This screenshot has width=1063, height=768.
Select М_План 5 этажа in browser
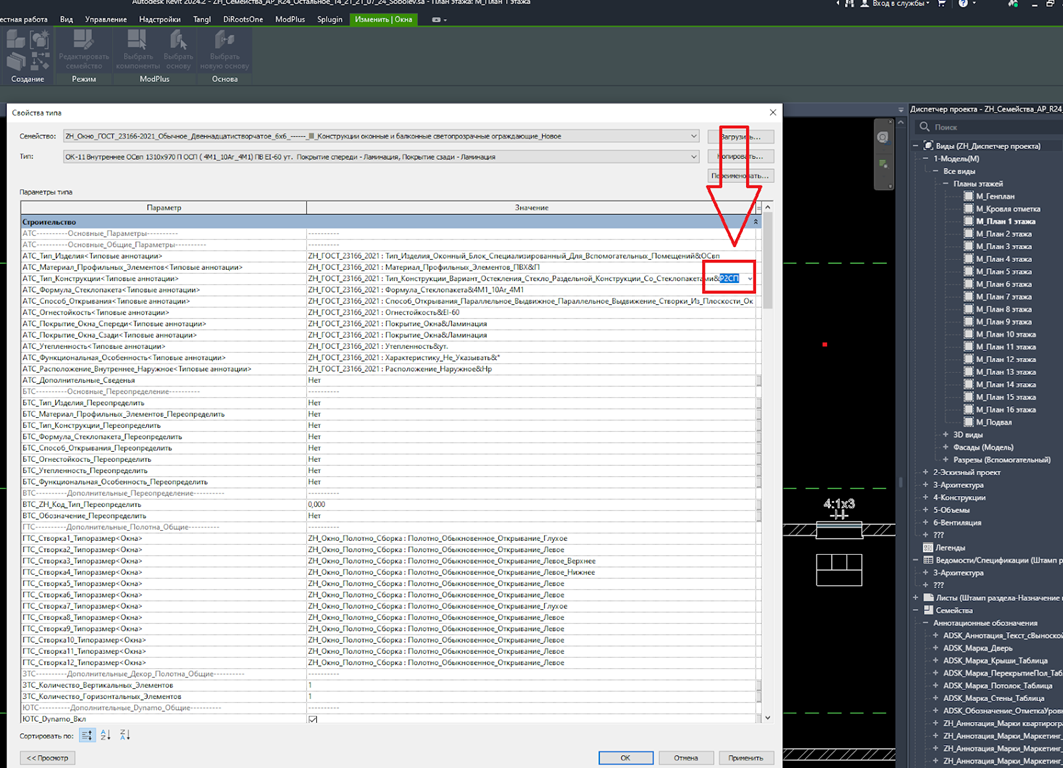tap(1005, 272)
